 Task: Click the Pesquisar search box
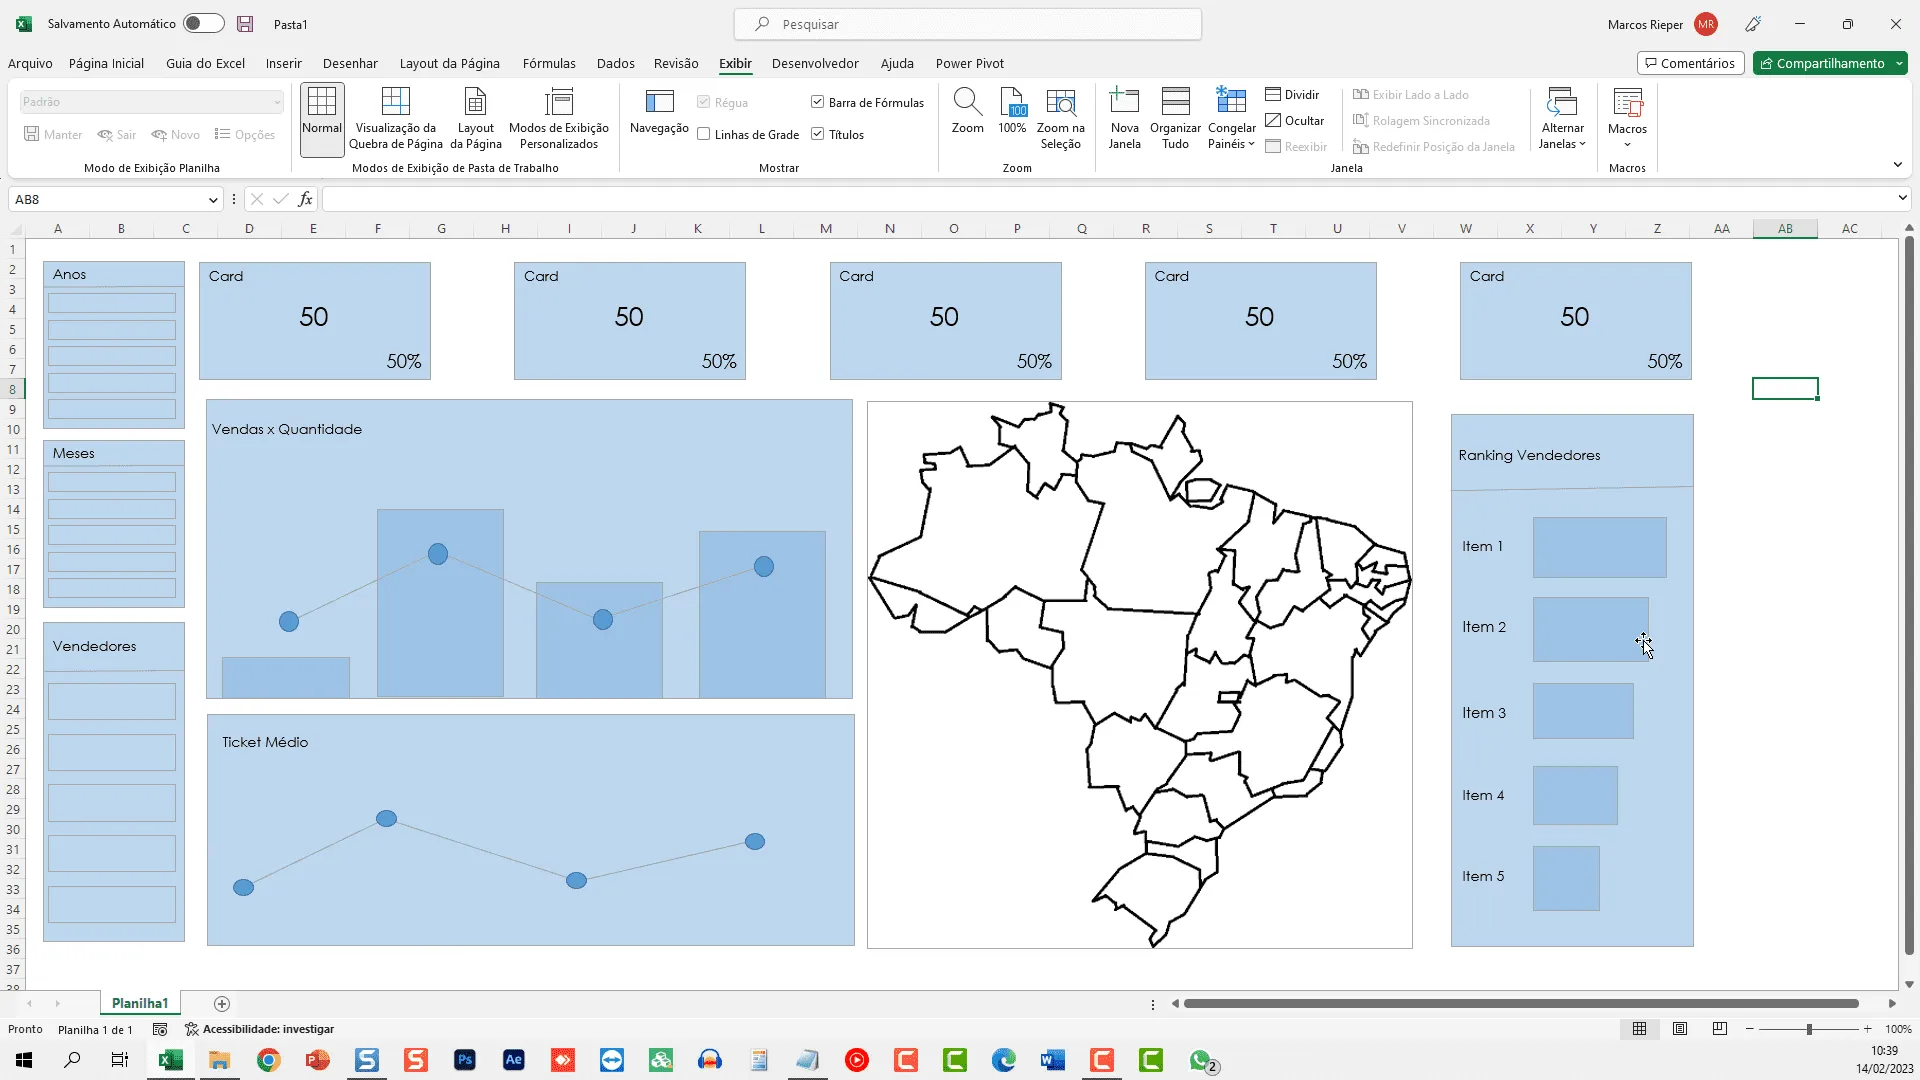pyautogui.click(x=967, y=24)
